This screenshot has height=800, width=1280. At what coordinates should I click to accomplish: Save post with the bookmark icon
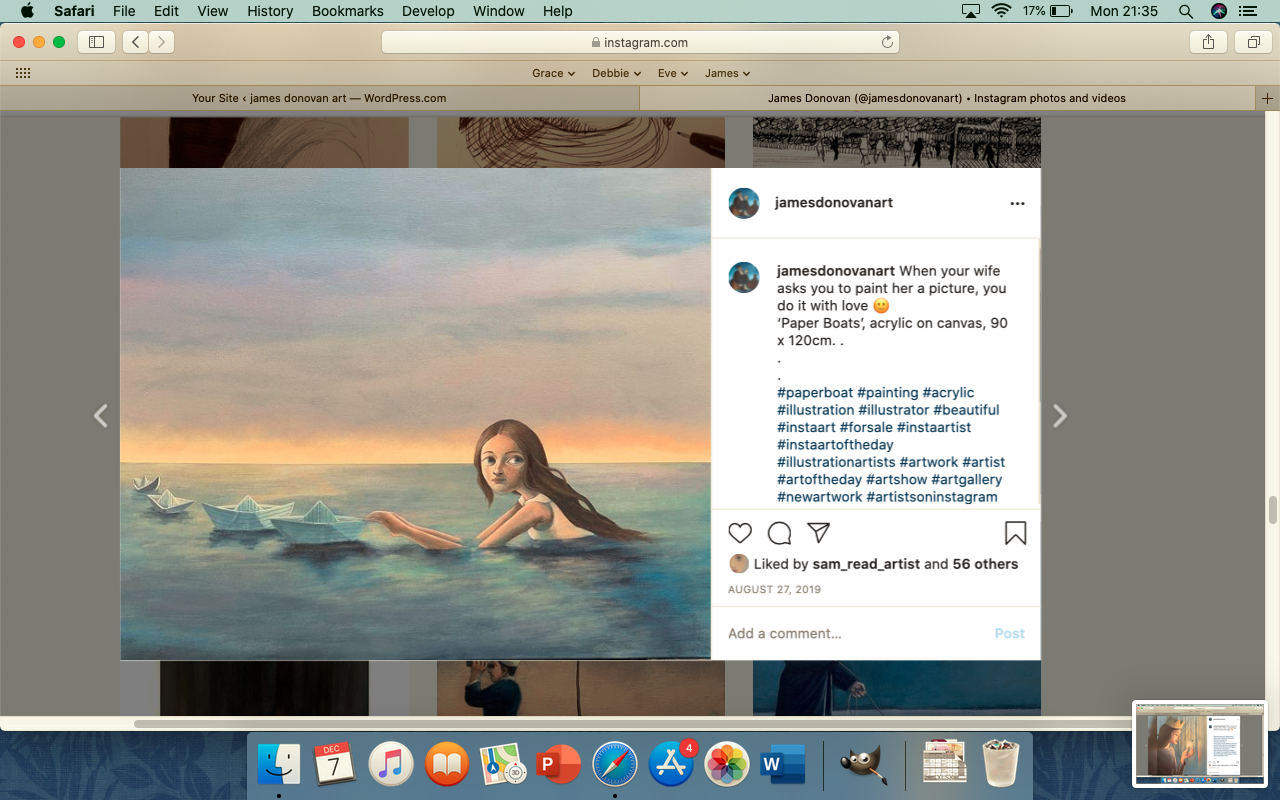[x=1015, y=533]
